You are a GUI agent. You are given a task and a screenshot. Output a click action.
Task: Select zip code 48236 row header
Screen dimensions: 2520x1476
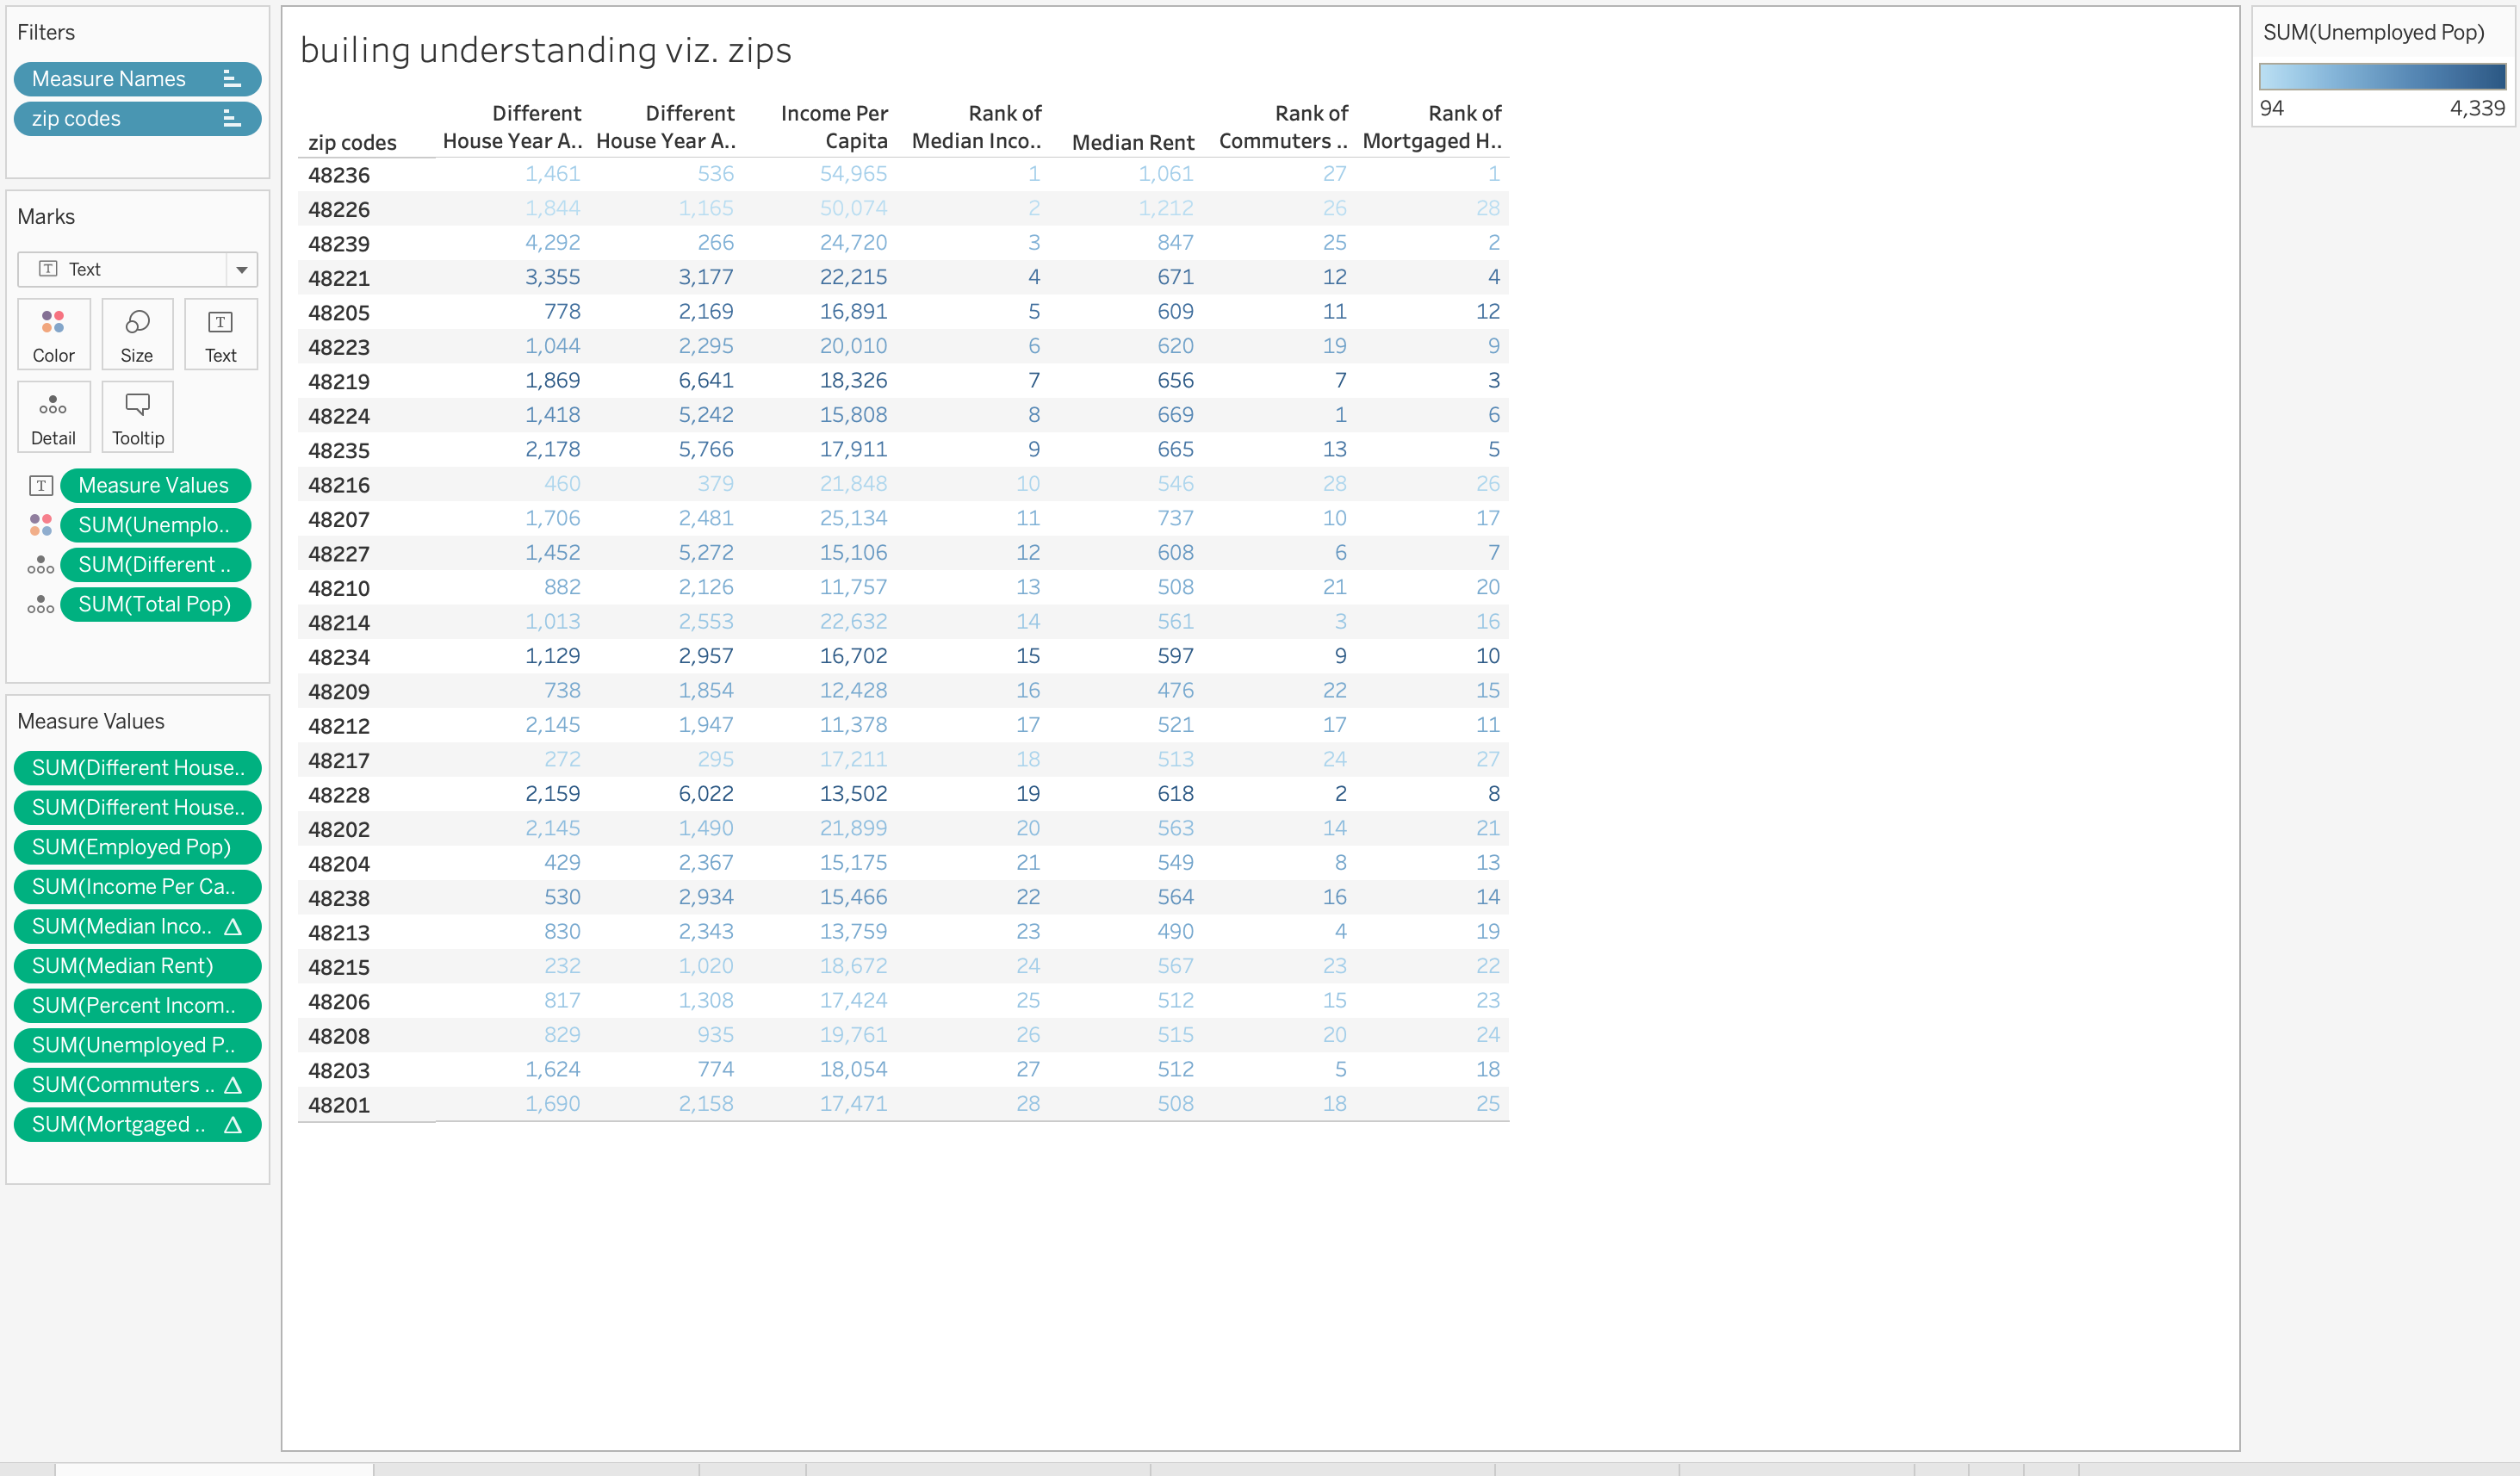click(339, 175)
